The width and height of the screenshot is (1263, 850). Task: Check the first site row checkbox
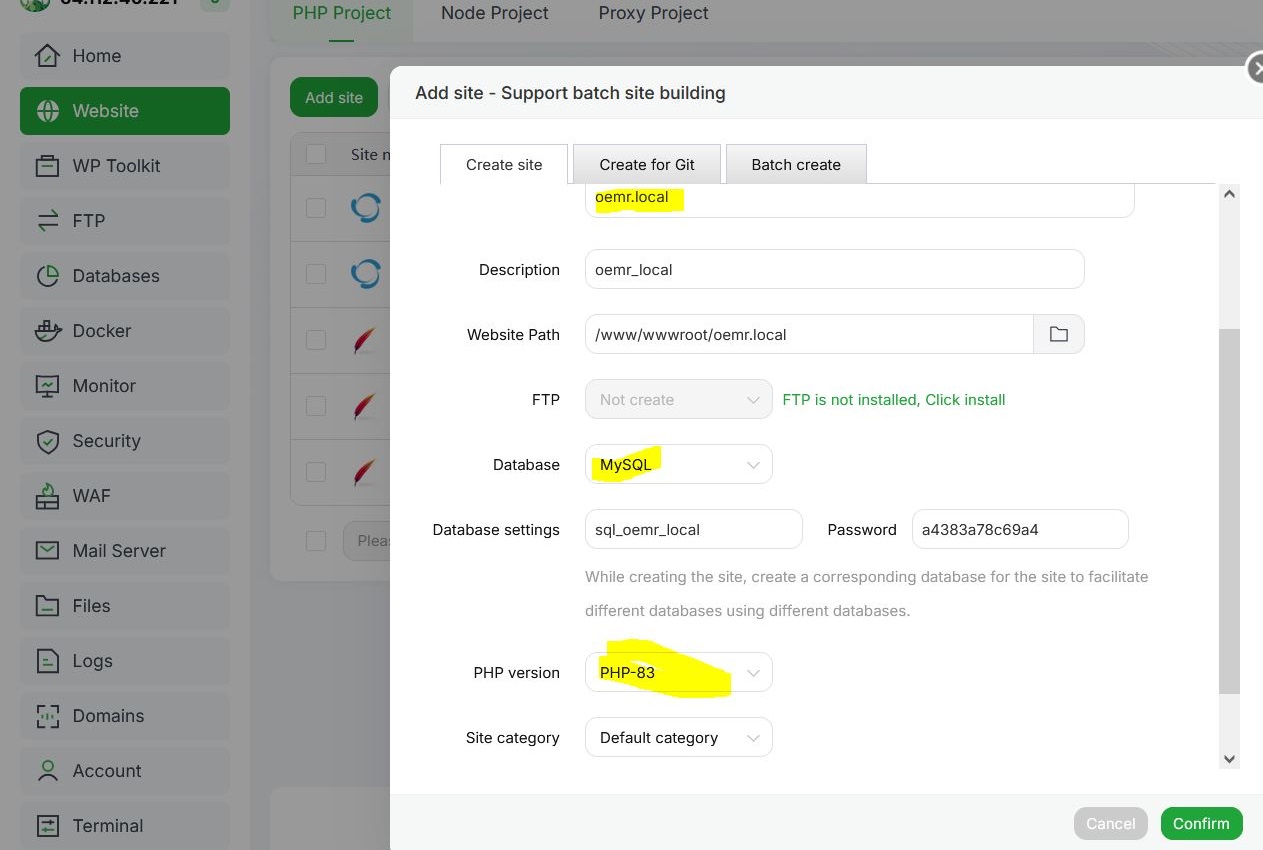(316, 207)
